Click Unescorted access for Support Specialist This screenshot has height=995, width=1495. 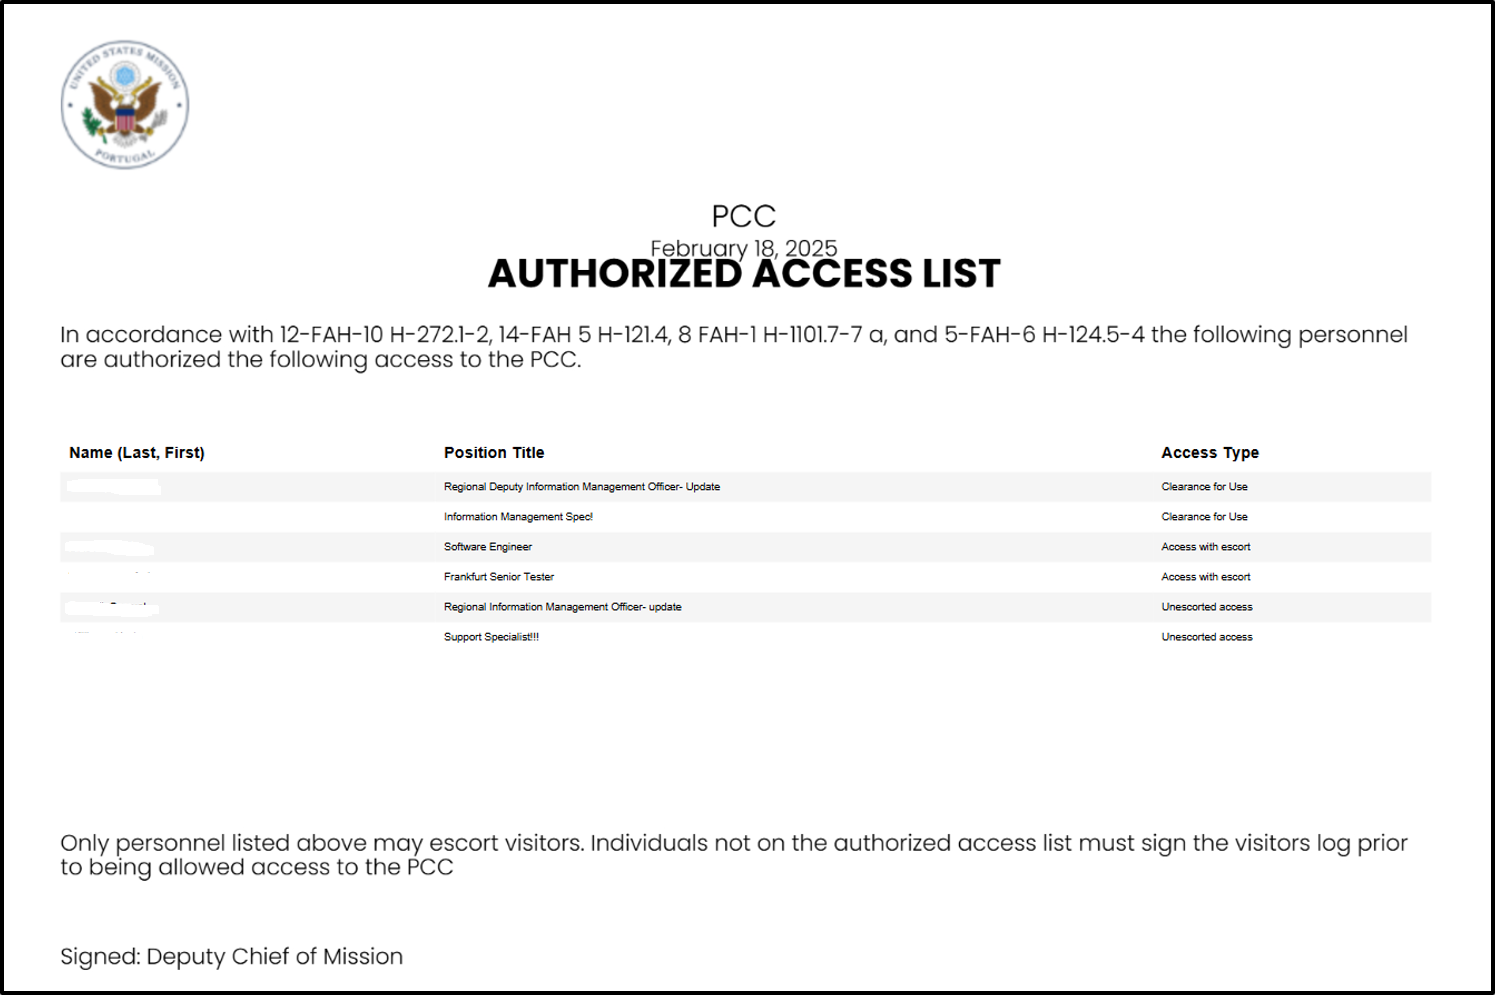pos(1207,637)
